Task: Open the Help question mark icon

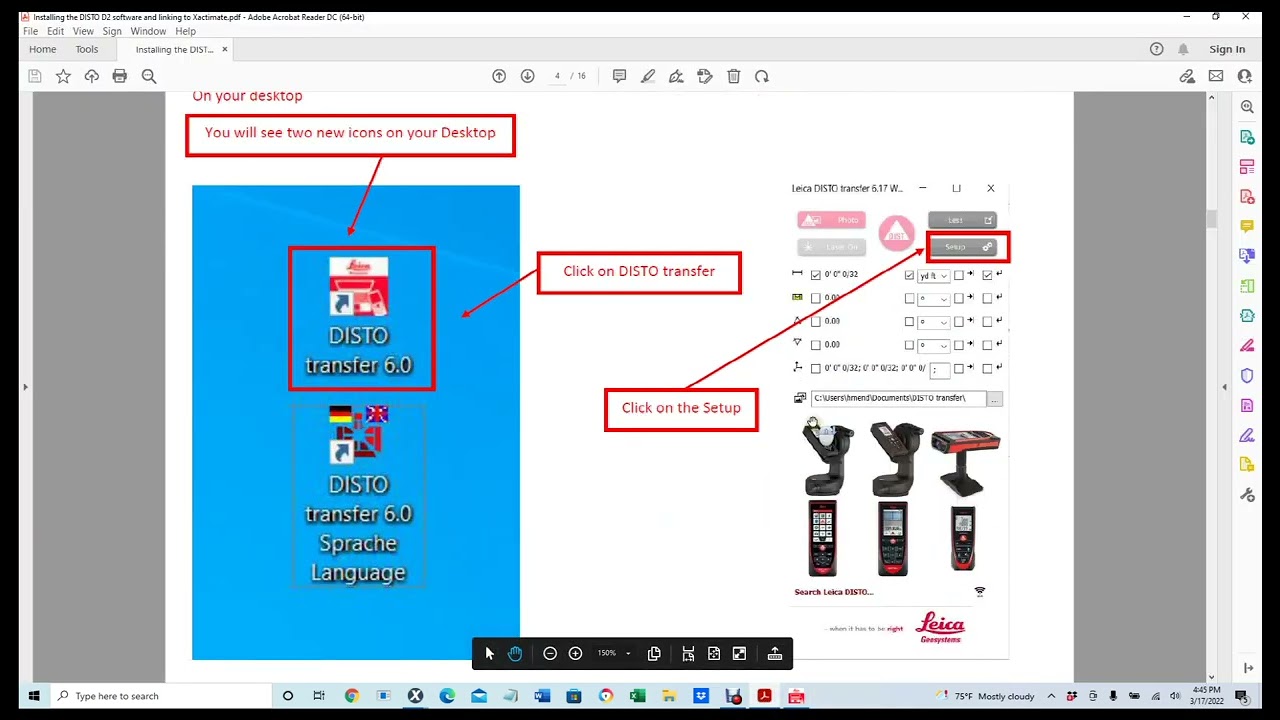Action: (1157, 49)
